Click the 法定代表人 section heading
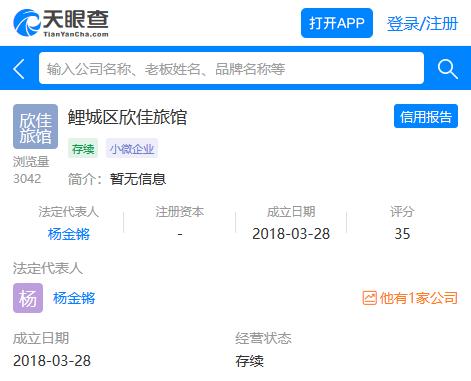The image size is (471, 381). click(48, 268)
